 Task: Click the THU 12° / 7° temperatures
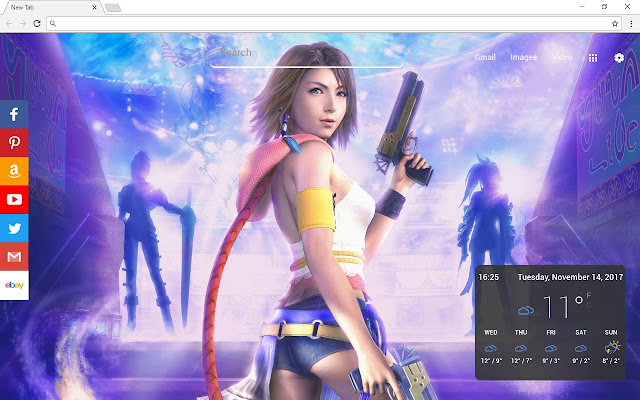pyautogui.click(x=521, y=361)
